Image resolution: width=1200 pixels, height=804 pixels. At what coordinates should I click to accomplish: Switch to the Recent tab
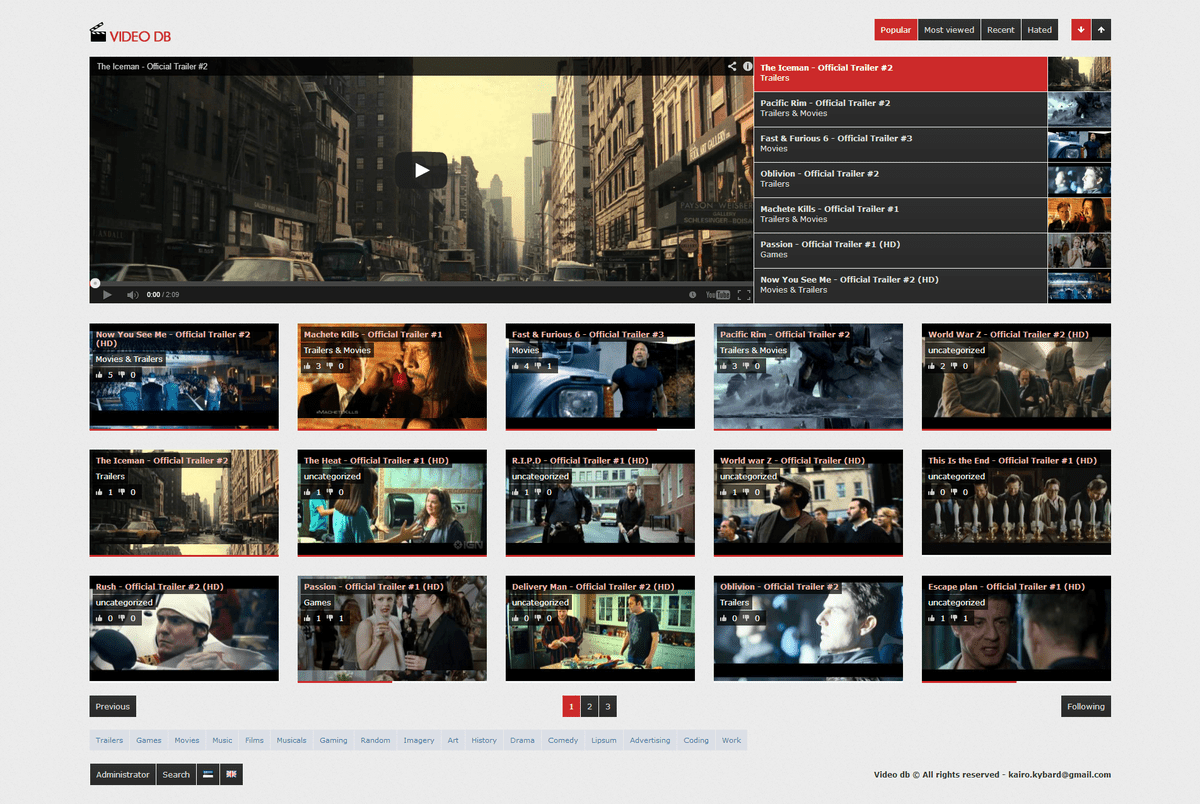coord(1000,30)
